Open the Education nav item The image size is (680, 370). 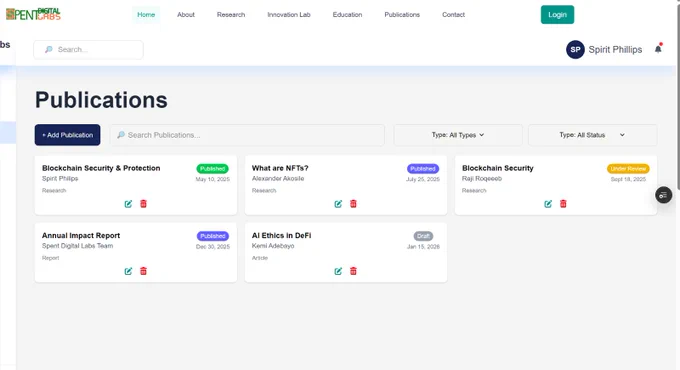pyautogui.click(x=347, y=15)
